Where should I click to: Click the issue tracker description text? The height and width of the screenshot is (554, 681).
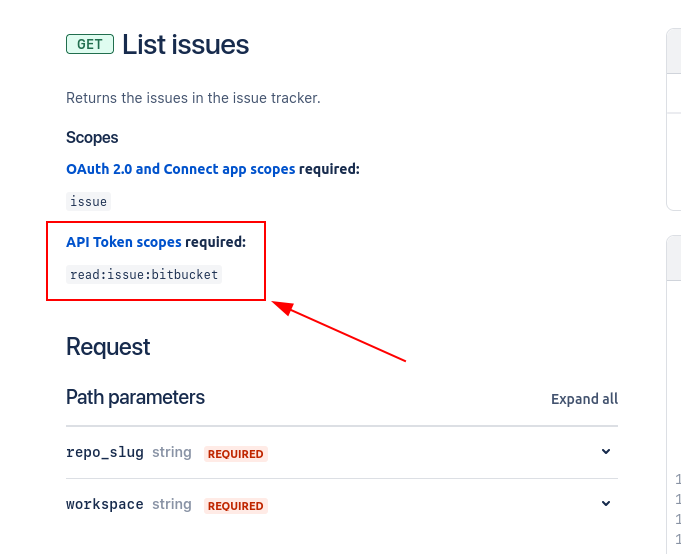[x=193, y=98]
